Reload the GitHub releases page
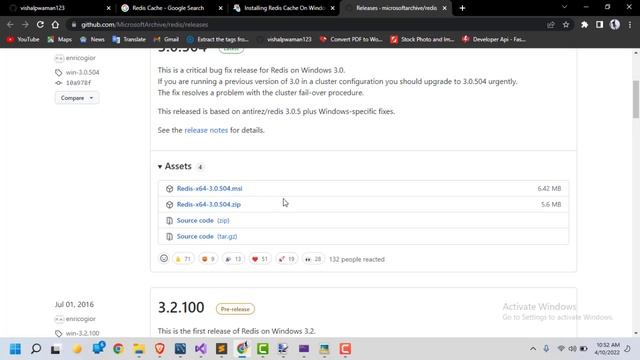 (x=40, y=24)
